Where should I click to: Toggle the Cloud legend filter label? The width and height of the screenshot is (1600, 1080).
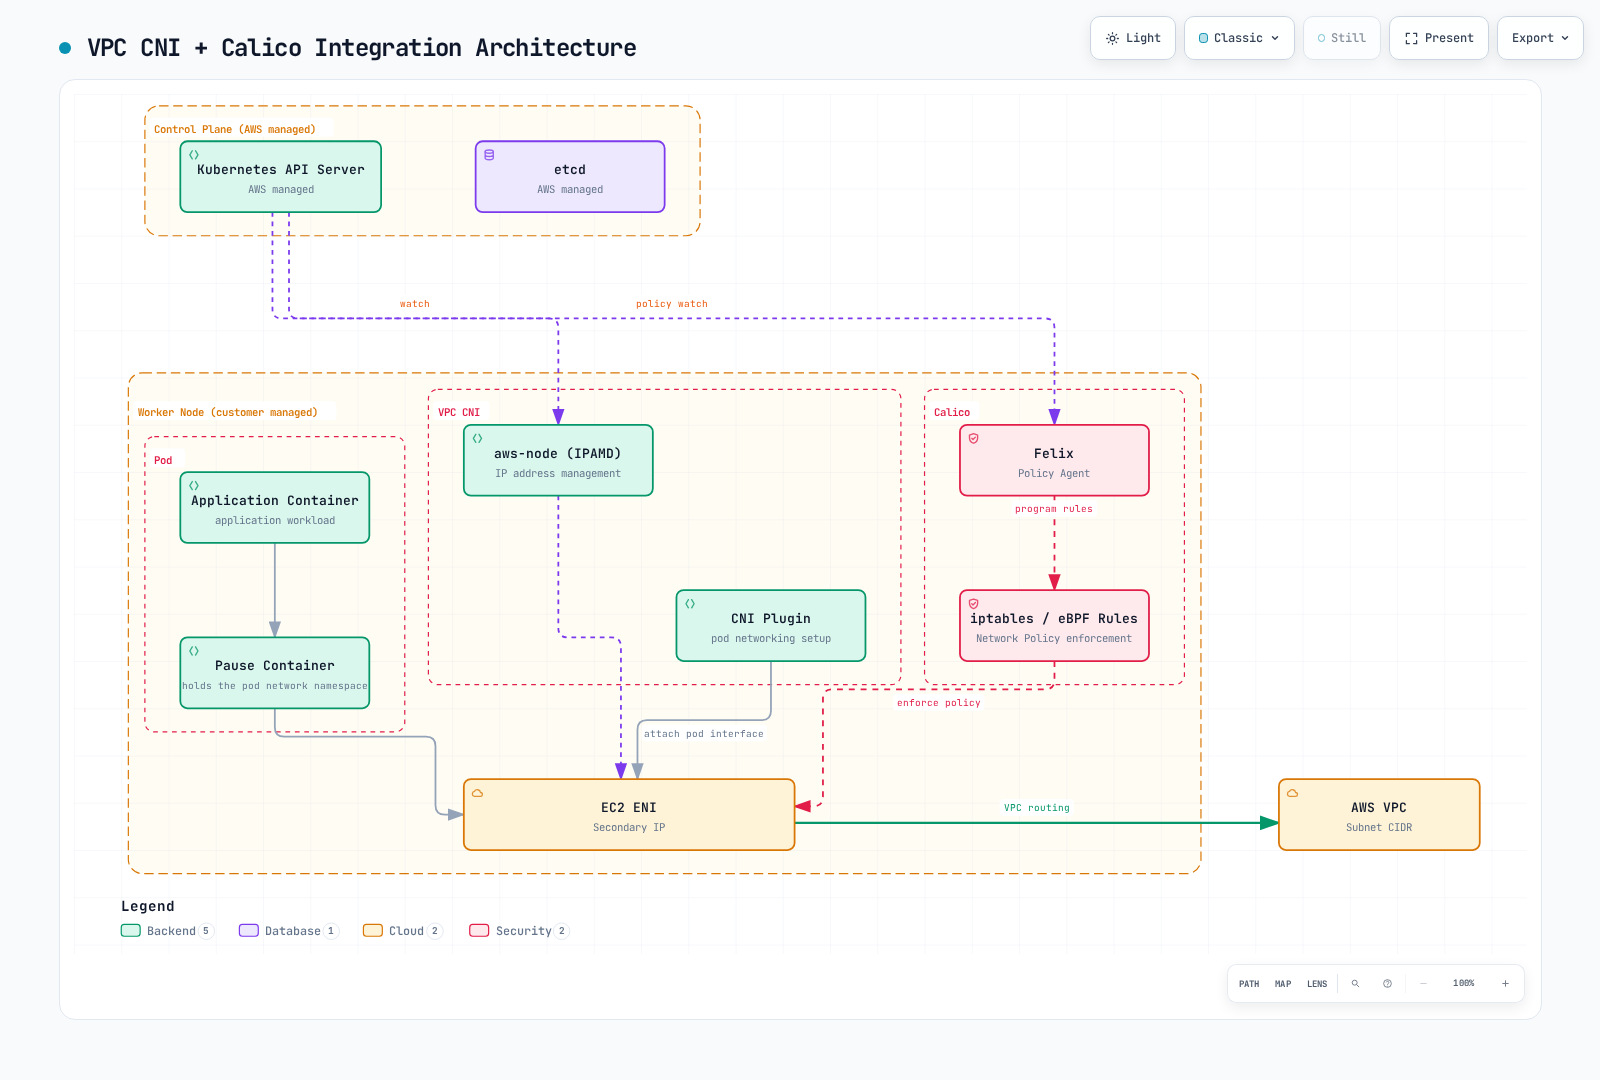tap(406, 931)
